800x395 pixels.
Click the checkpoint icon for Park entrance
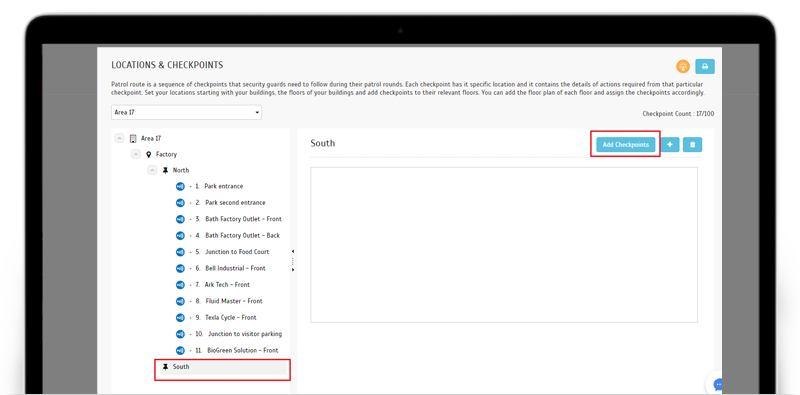pyautogui.click(x=180, y=186)
